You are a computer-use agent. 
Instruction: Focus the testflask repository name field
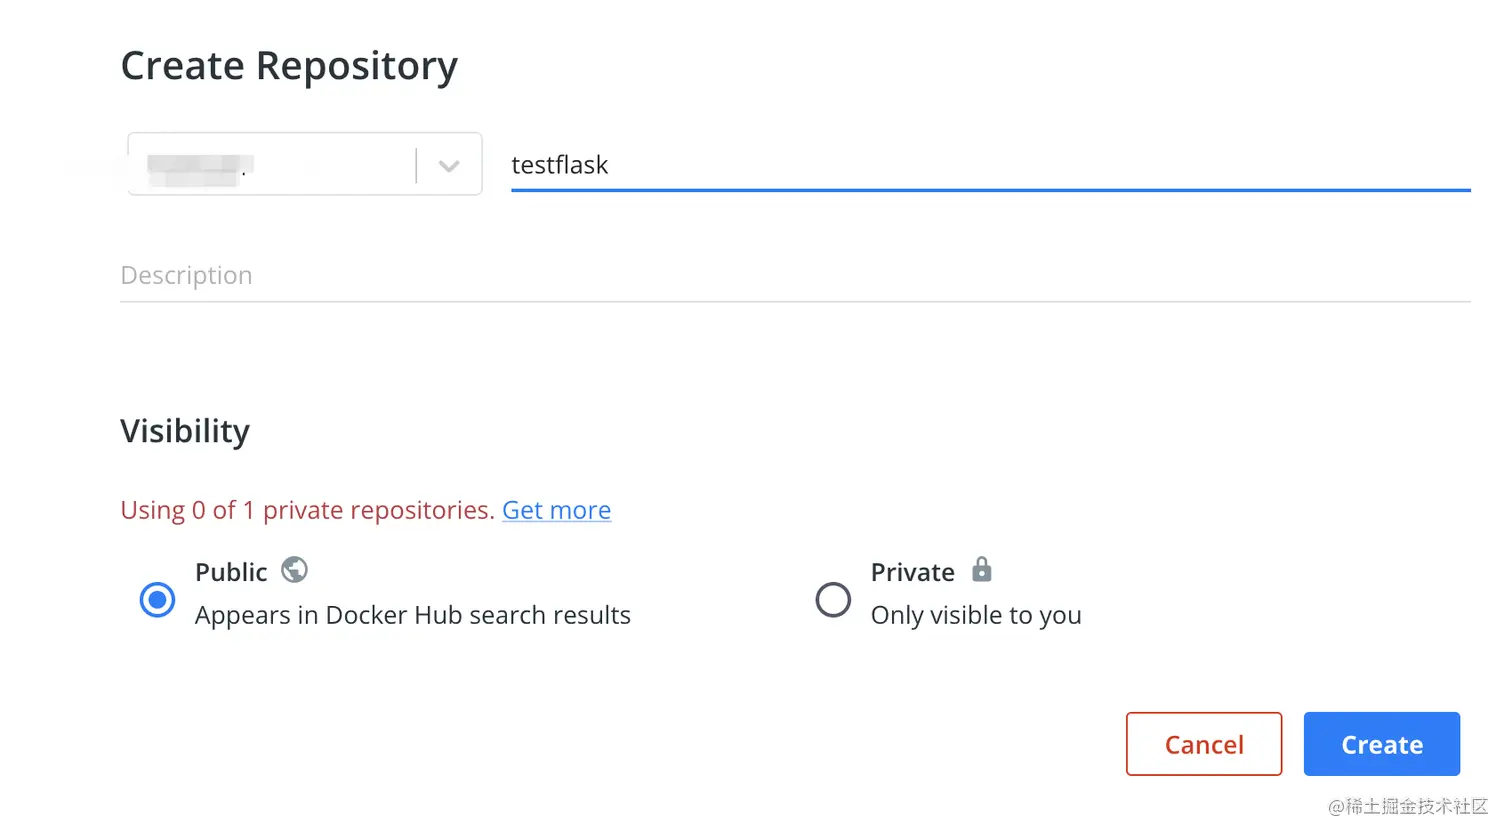point(560,165)
